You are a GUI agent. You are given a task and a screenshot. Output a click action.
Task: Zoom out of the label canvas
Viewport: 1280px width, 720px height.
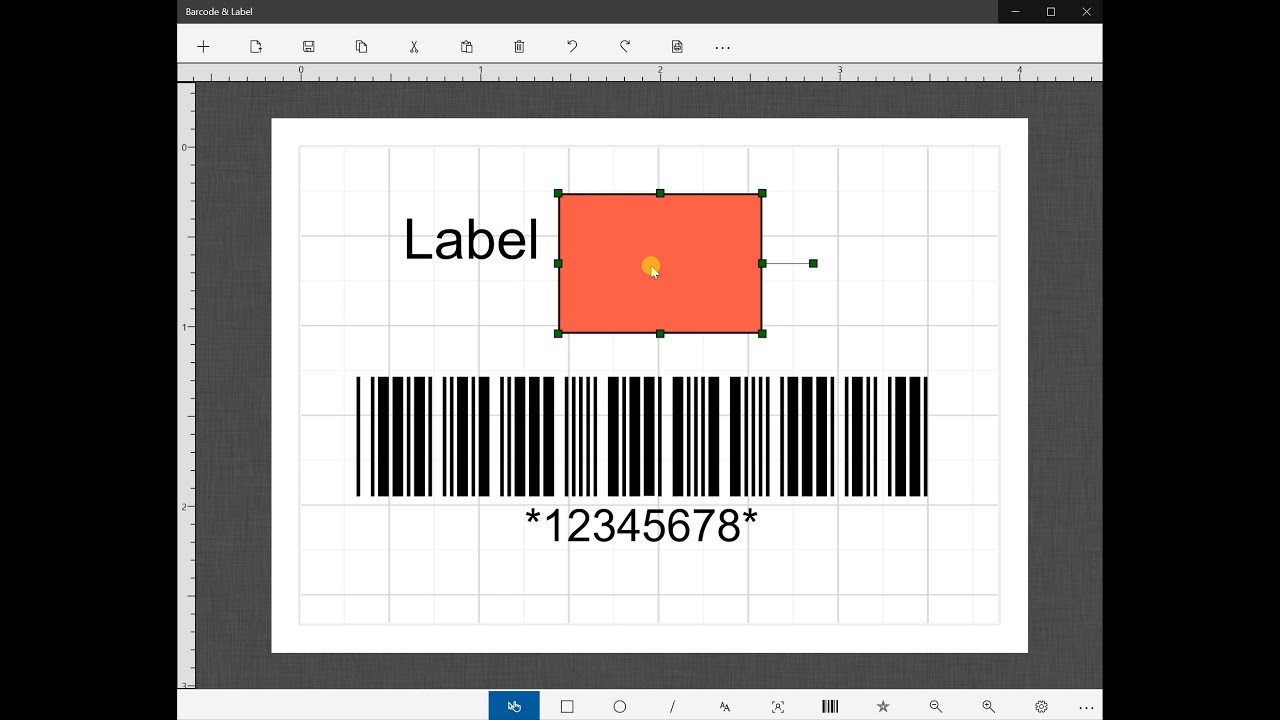[936, 706]
